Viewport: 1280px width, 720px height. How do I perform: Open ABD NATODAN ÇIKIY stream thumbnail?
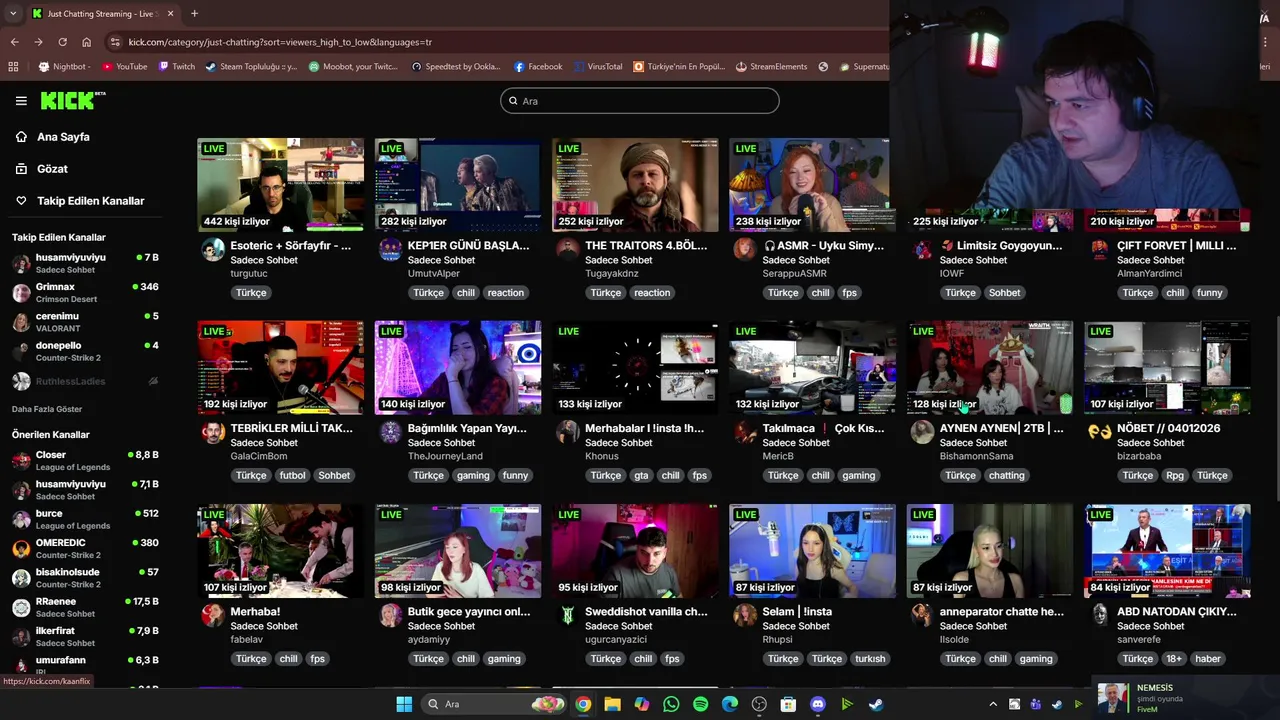coord(1168,551)
